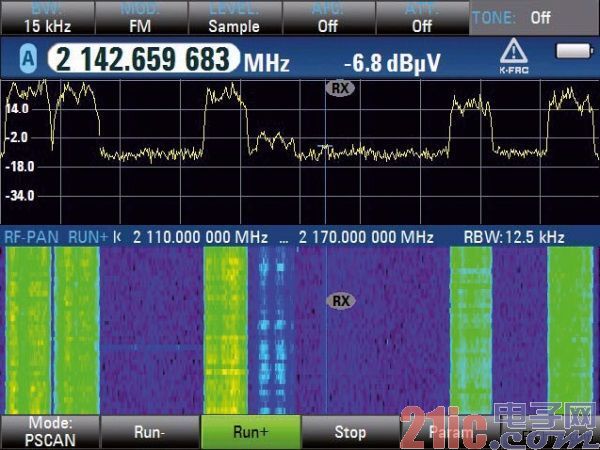The image size is (600, 450).
Task: Check the battery status icon
Action: [574, 51]
